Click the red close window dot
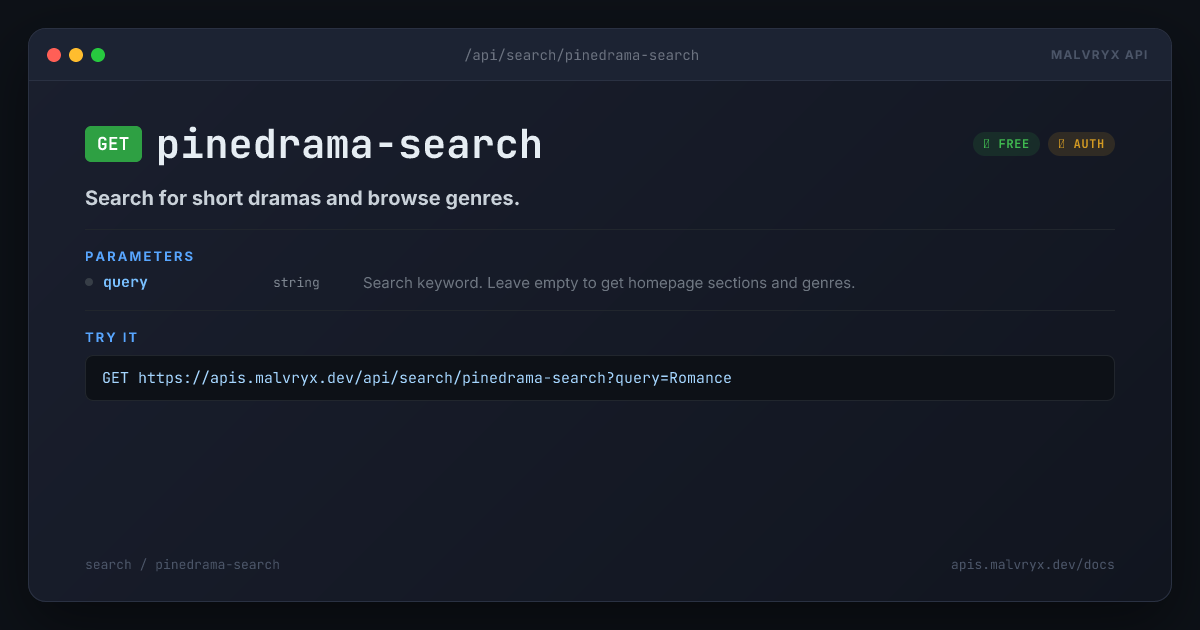 (54, 55)
